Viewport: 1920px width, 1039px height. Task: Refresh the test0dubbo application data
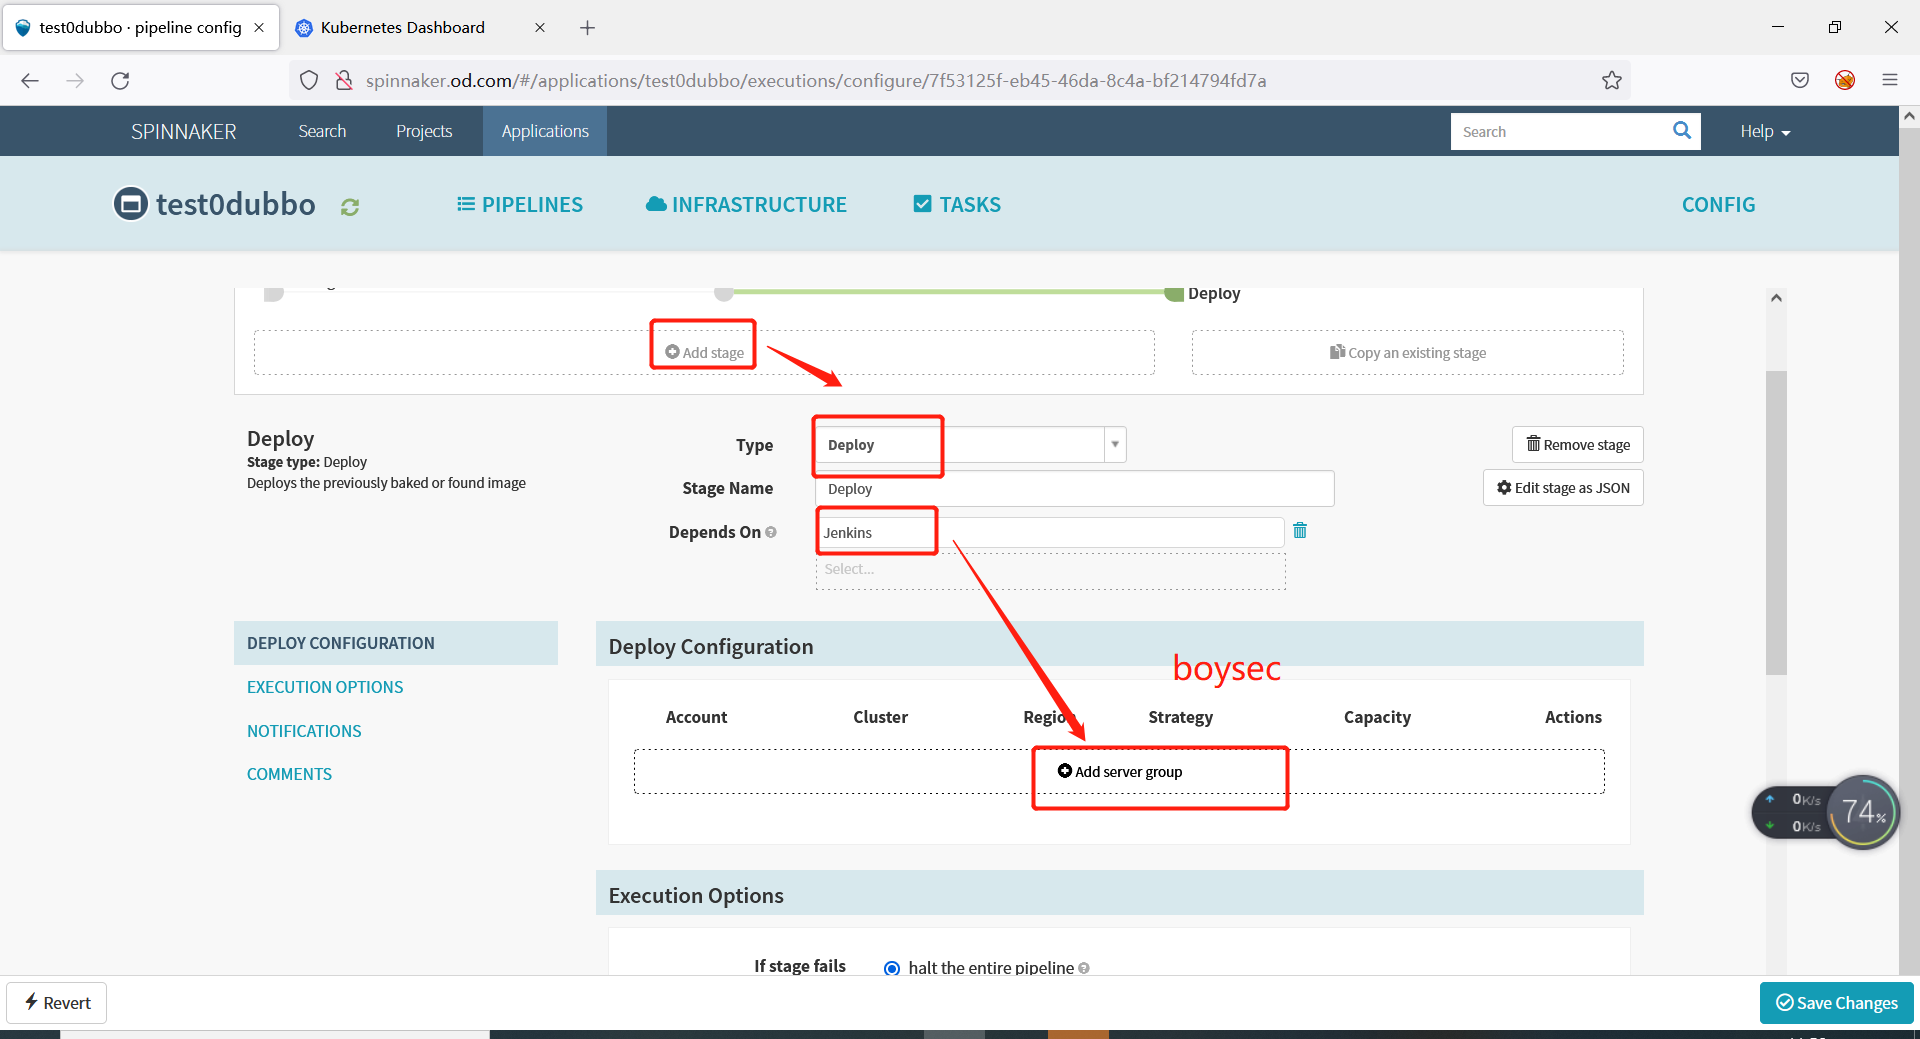(x=350, y=206)
